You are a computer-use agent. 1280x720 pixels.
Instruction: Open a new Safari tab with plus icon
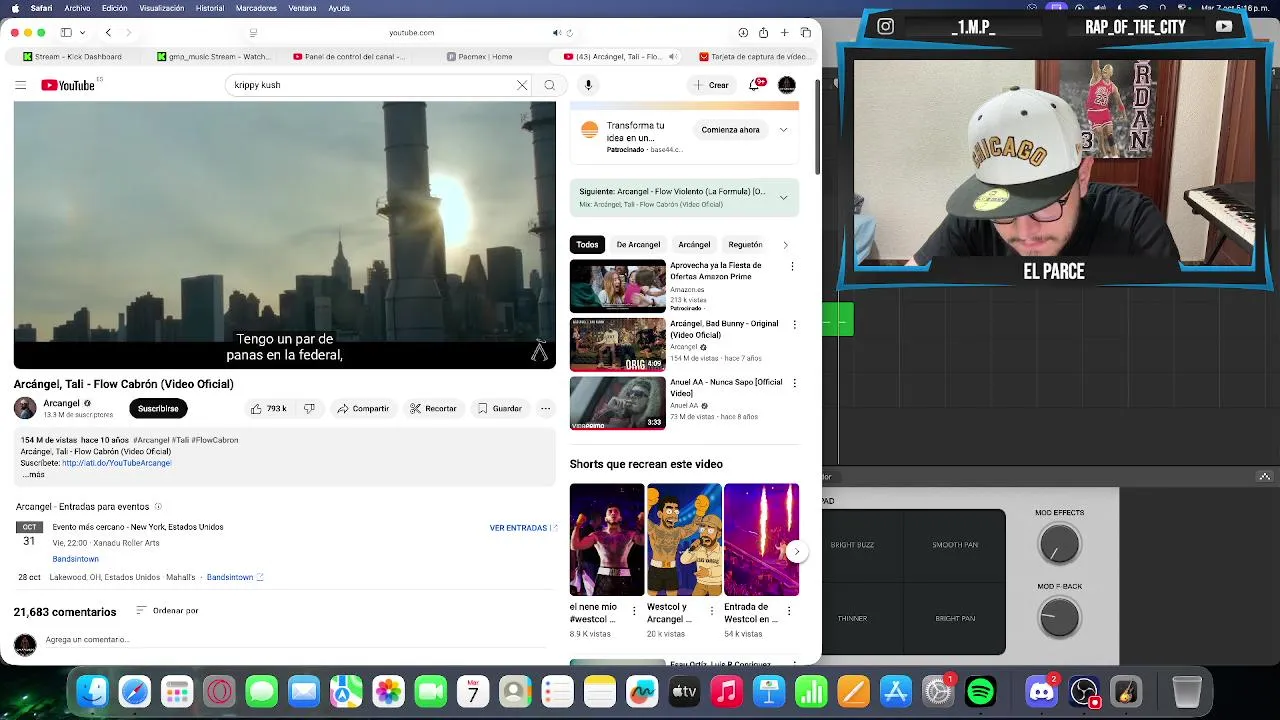(x=785, y=32)
